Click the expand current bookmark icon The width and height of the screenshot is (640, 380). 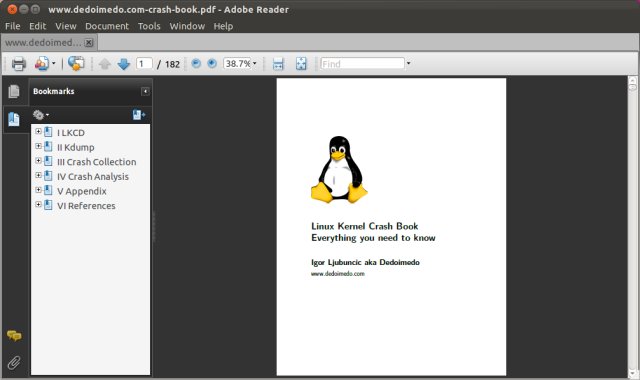pos(138,115)
